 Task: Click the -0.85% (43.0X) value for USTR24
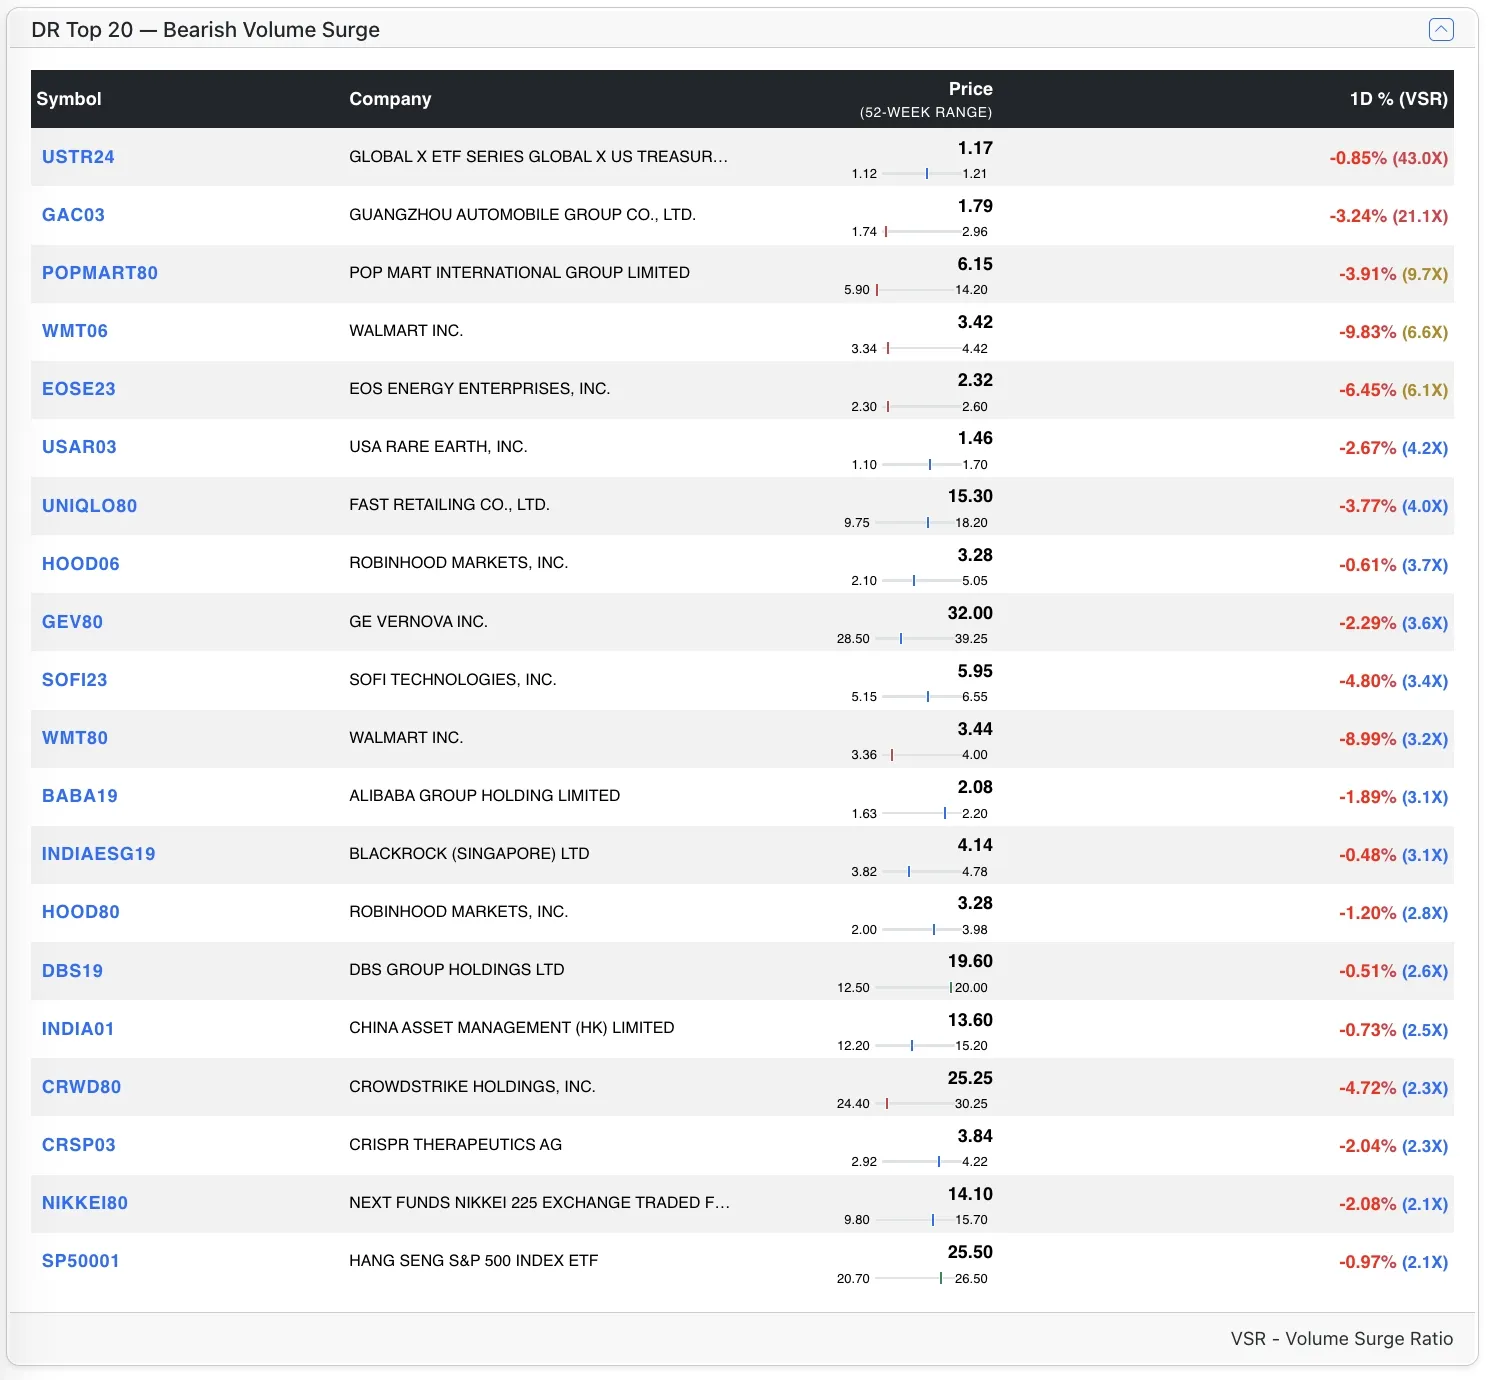1388,158
